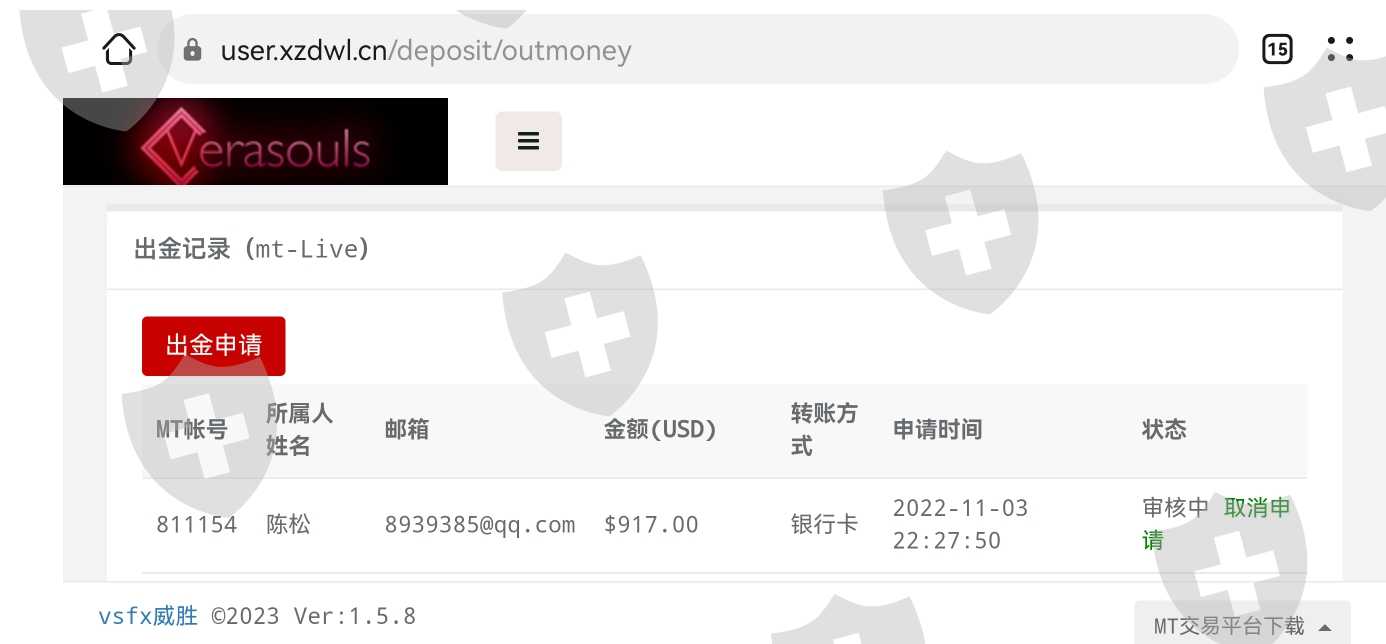
Task: Click the padlock security icon
Action: (x=193, y=50)
